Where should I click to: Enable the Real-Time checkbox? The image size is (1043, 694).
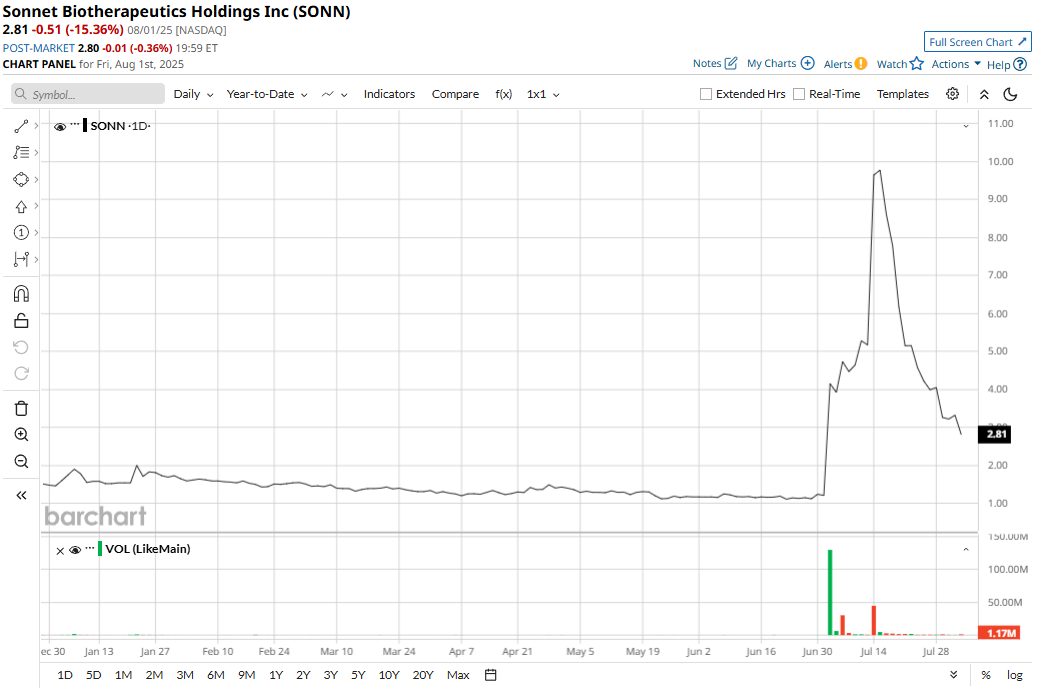[x=799, y=94]
